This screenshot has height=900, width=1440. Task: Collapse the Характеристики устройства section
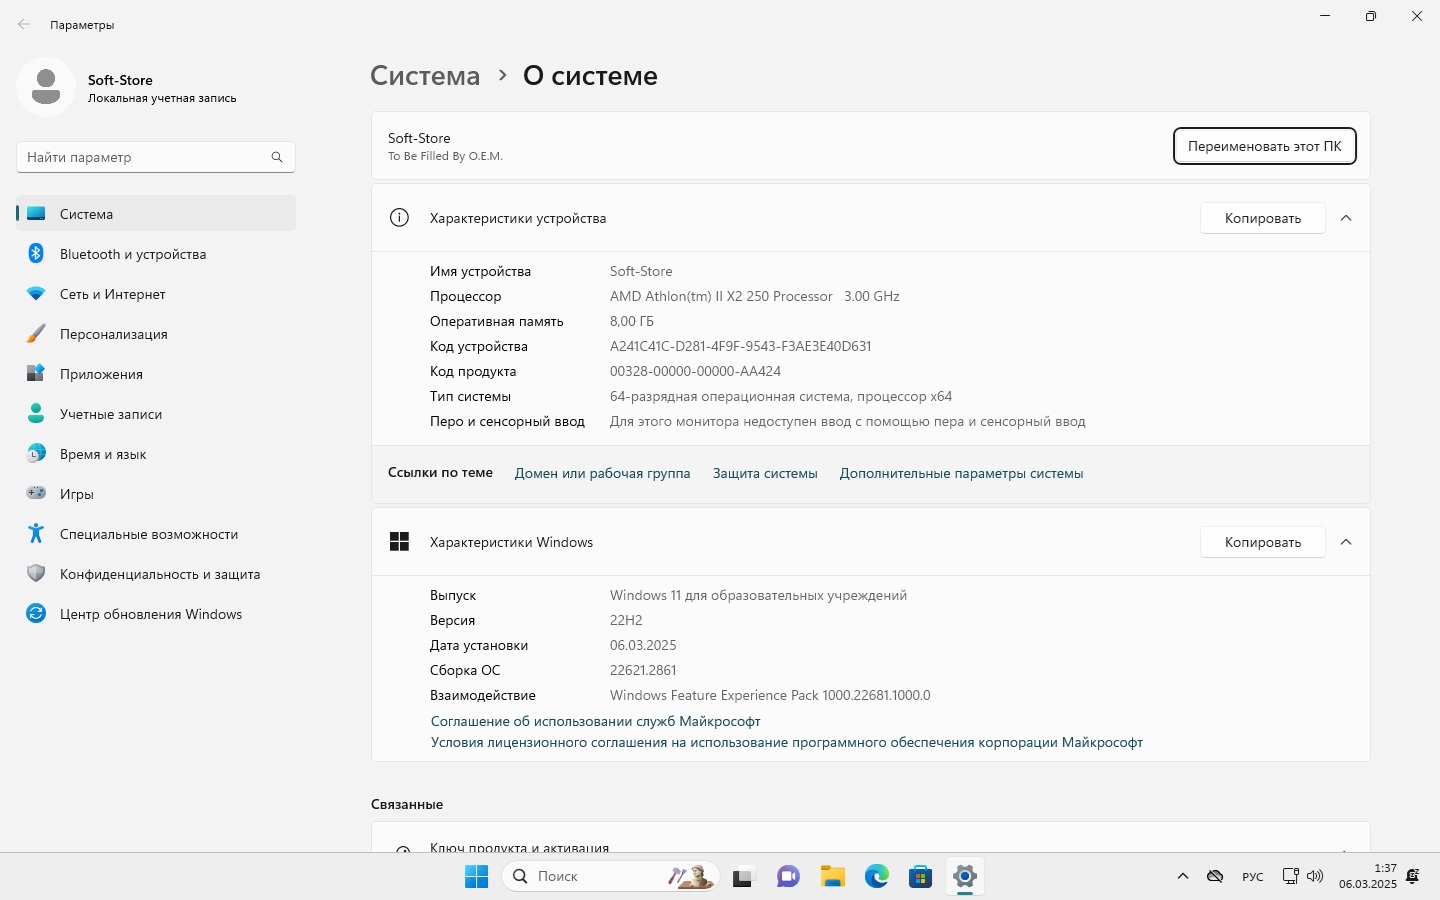coord(1346,218)
